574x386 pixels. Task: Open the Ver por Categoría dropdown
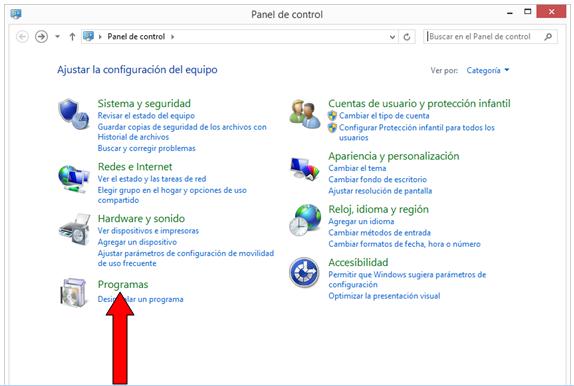[x=488, y=70]
